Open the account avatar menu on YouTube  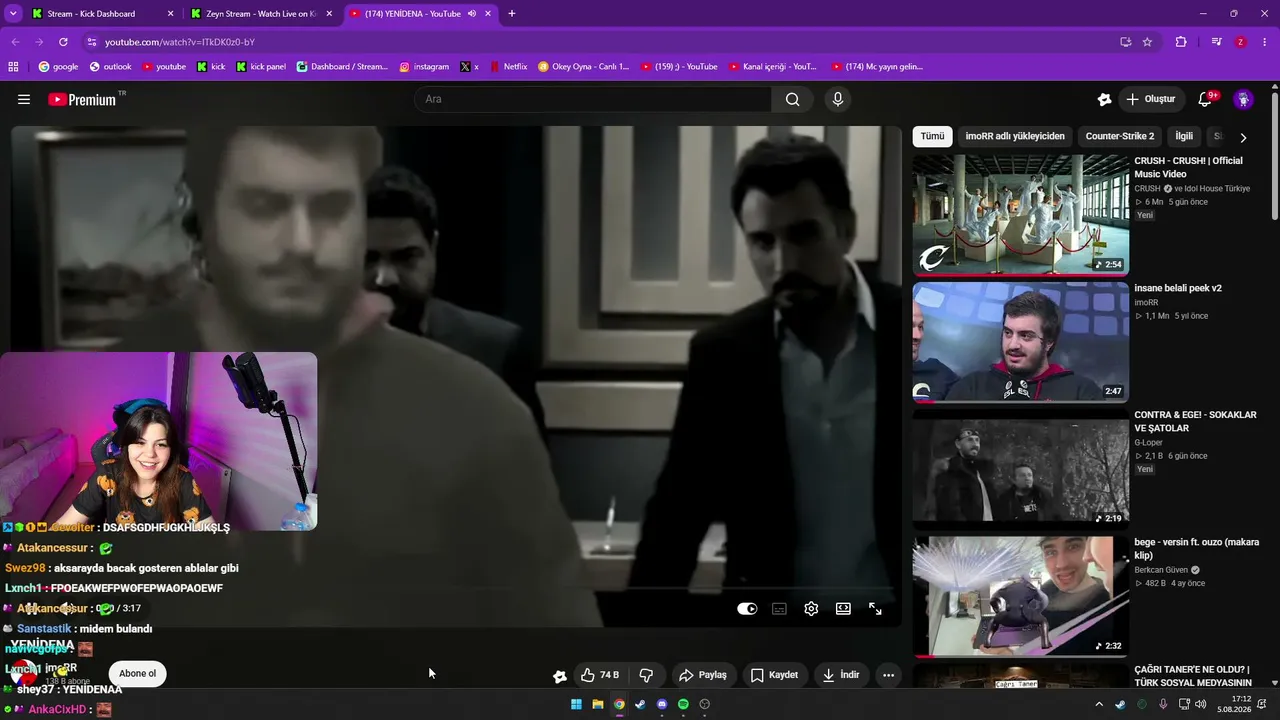[x=1243, y=99]
